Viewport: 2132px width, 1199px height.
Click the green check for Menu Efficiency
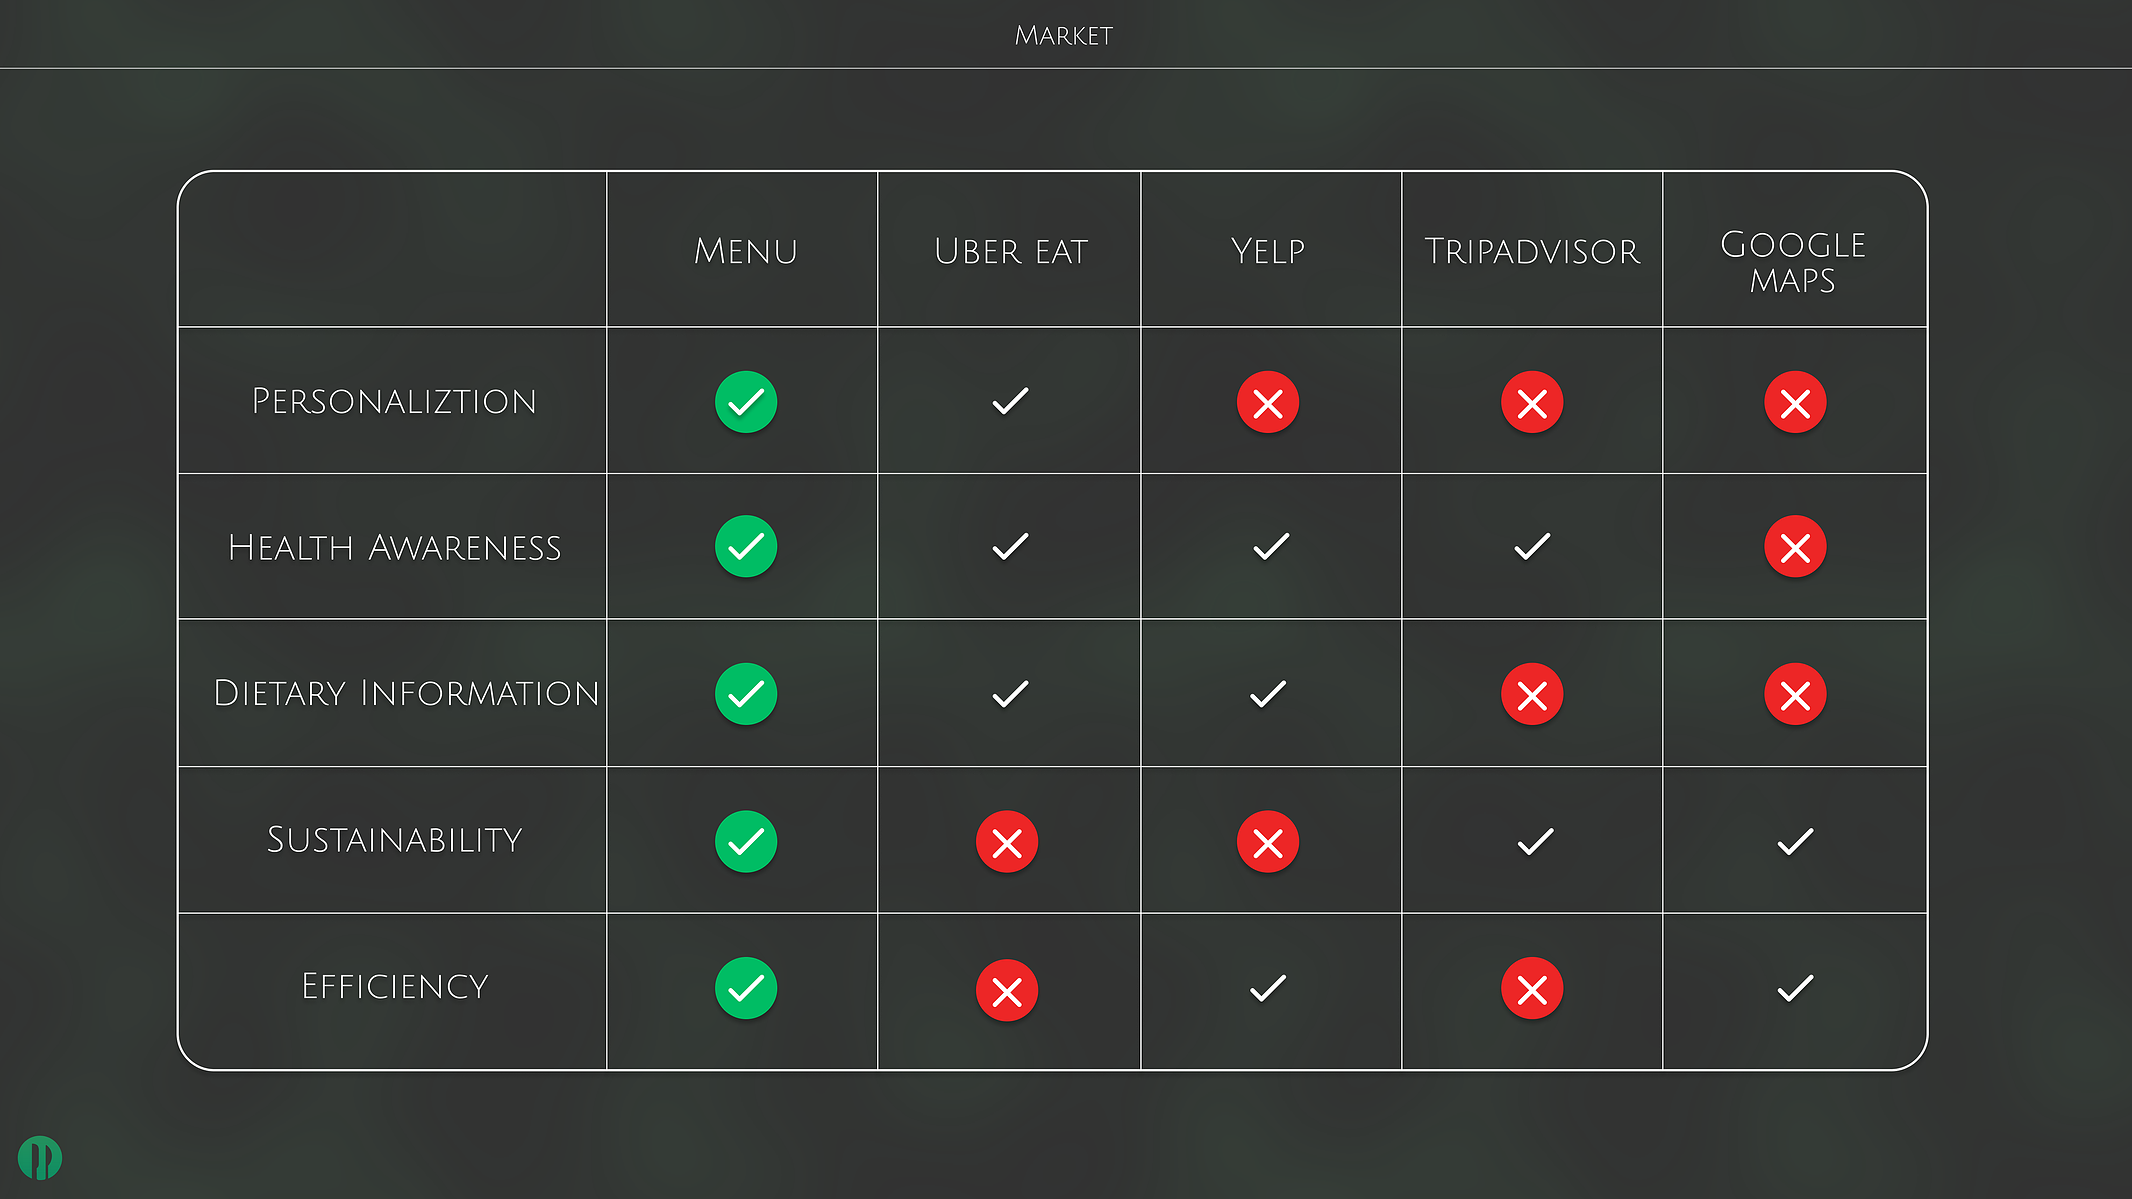click(746, 988)
